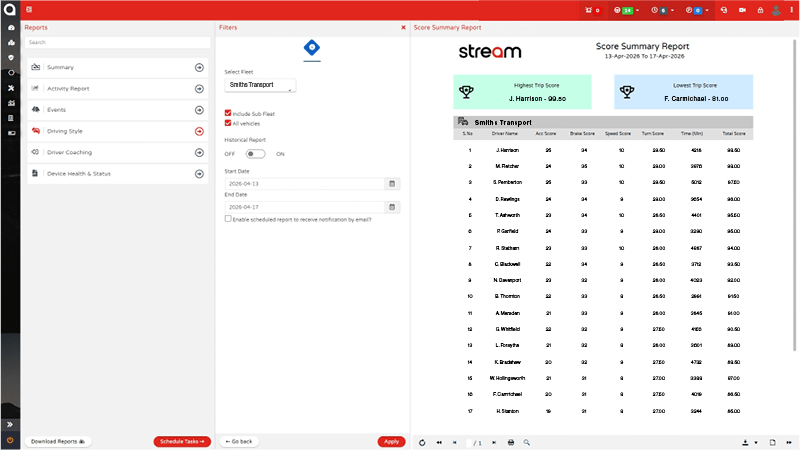
Task: Click the page view document icon
Action: click(772, 442)
